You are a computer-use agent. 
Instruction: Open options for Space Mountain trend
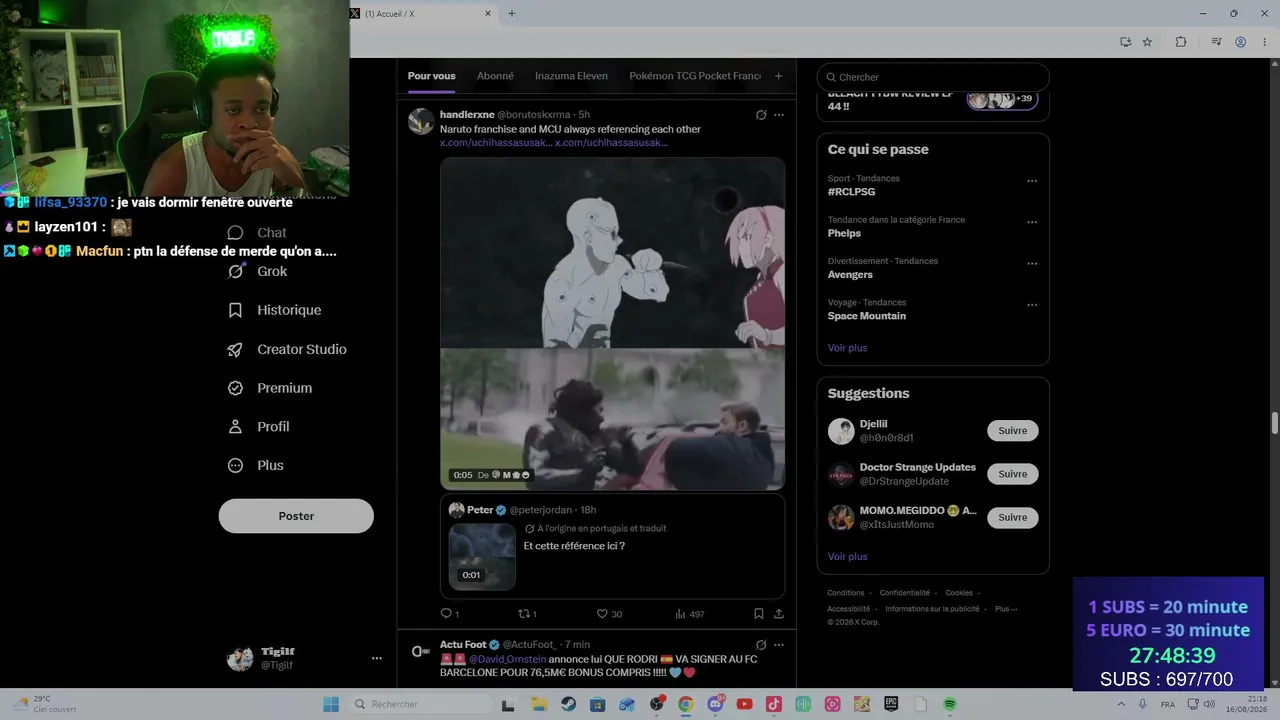(x=1032, y=305)
